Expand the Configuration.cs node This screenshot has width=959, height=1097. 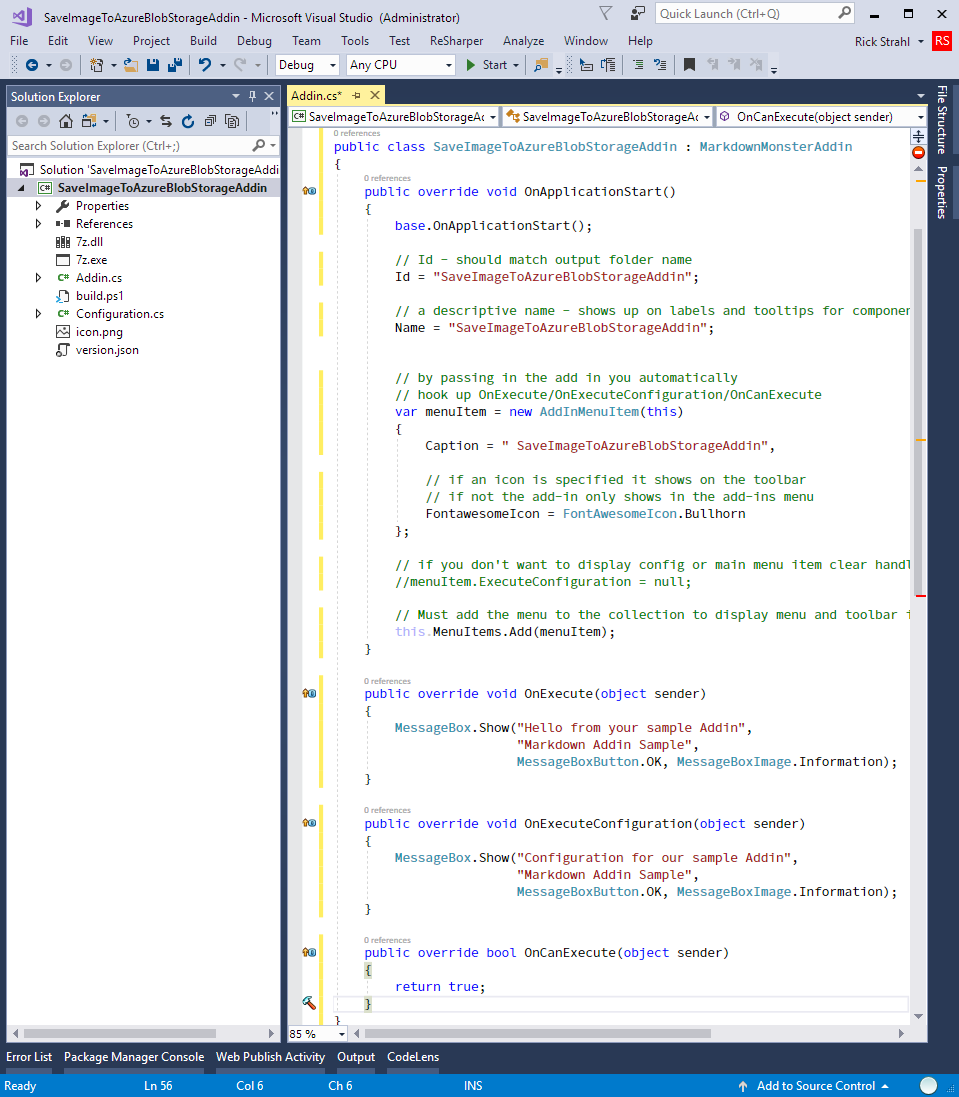pos(38,314)
